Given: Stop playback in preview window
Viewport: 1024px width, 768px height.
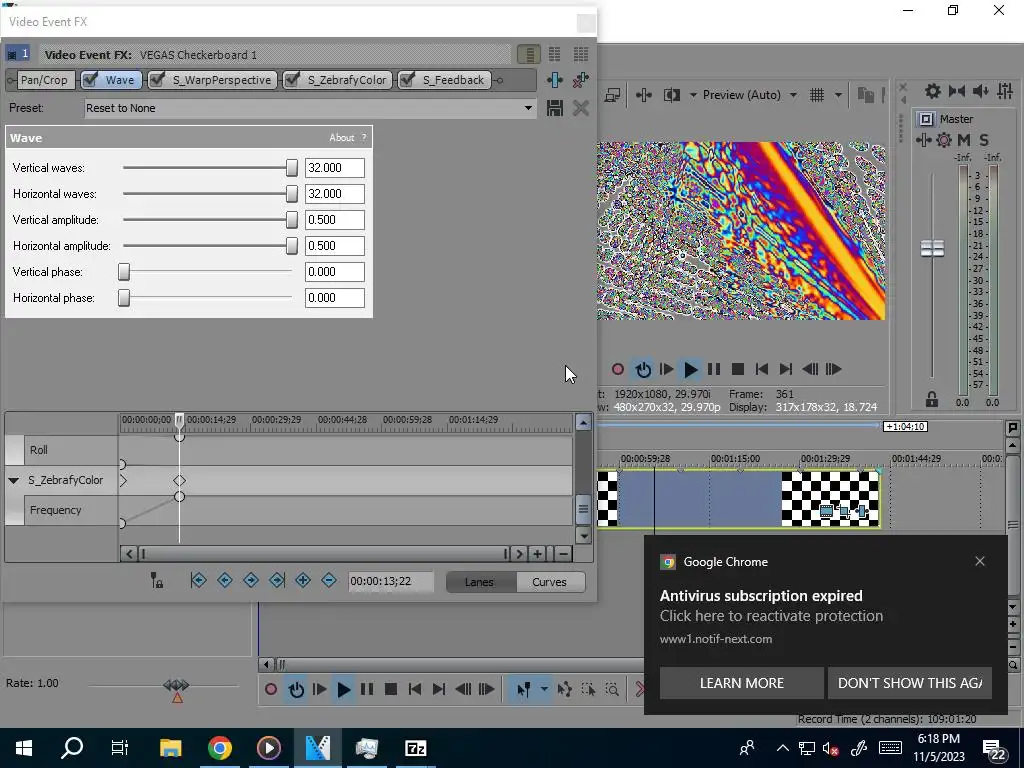Looking at the screenshot, I should 738,370.
